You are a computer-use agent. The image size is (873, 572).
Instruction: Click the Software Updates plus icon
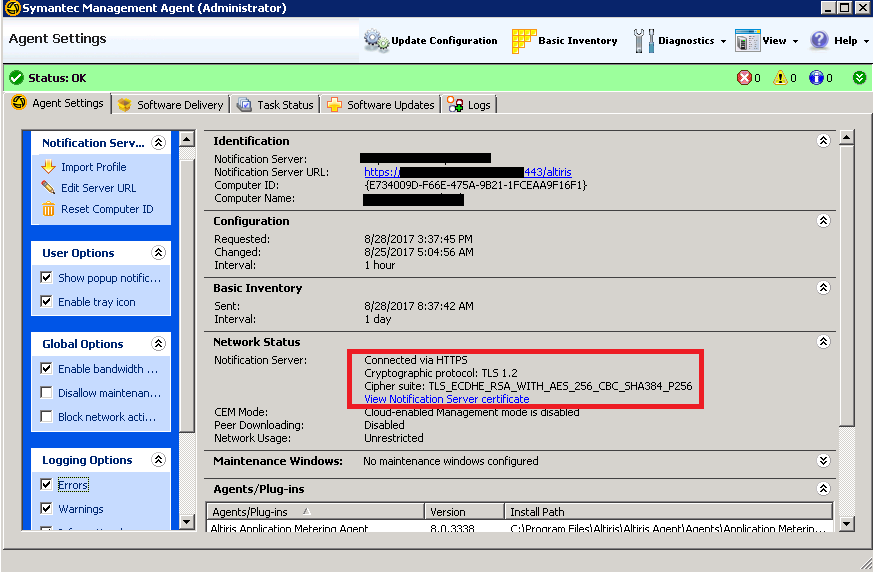tap(334, 105)
